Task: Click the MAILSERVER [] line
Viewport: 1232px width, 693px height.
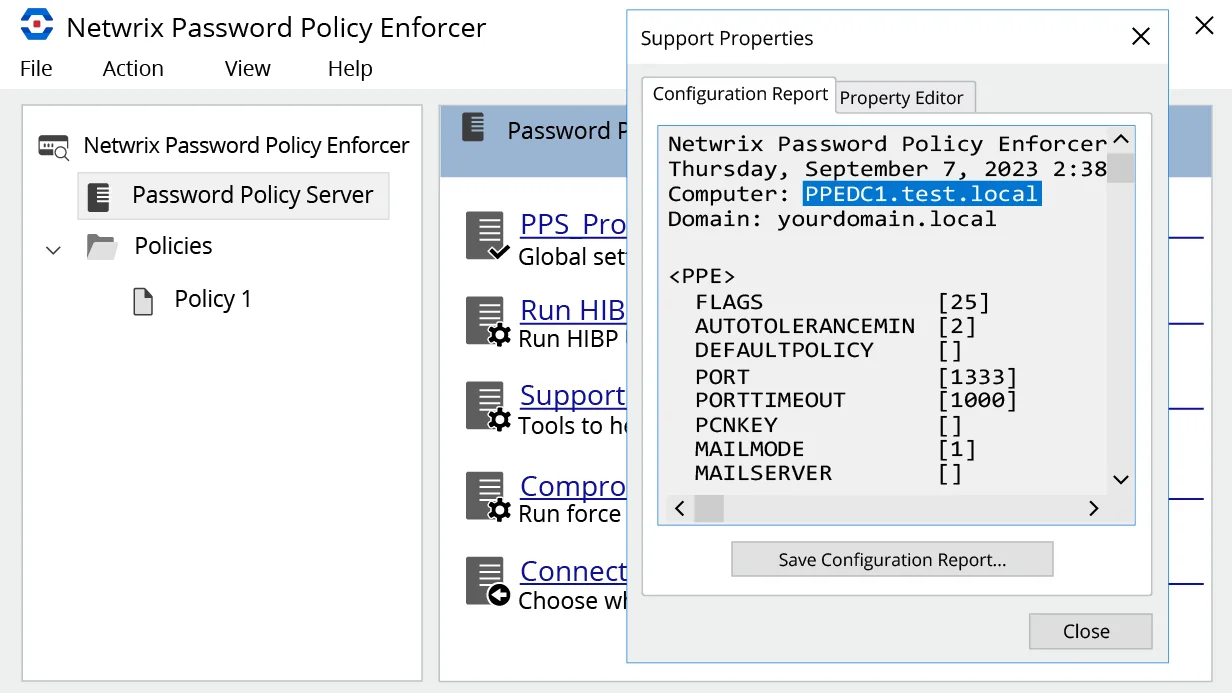Action: pyautogui.click(x=828, y=474)
